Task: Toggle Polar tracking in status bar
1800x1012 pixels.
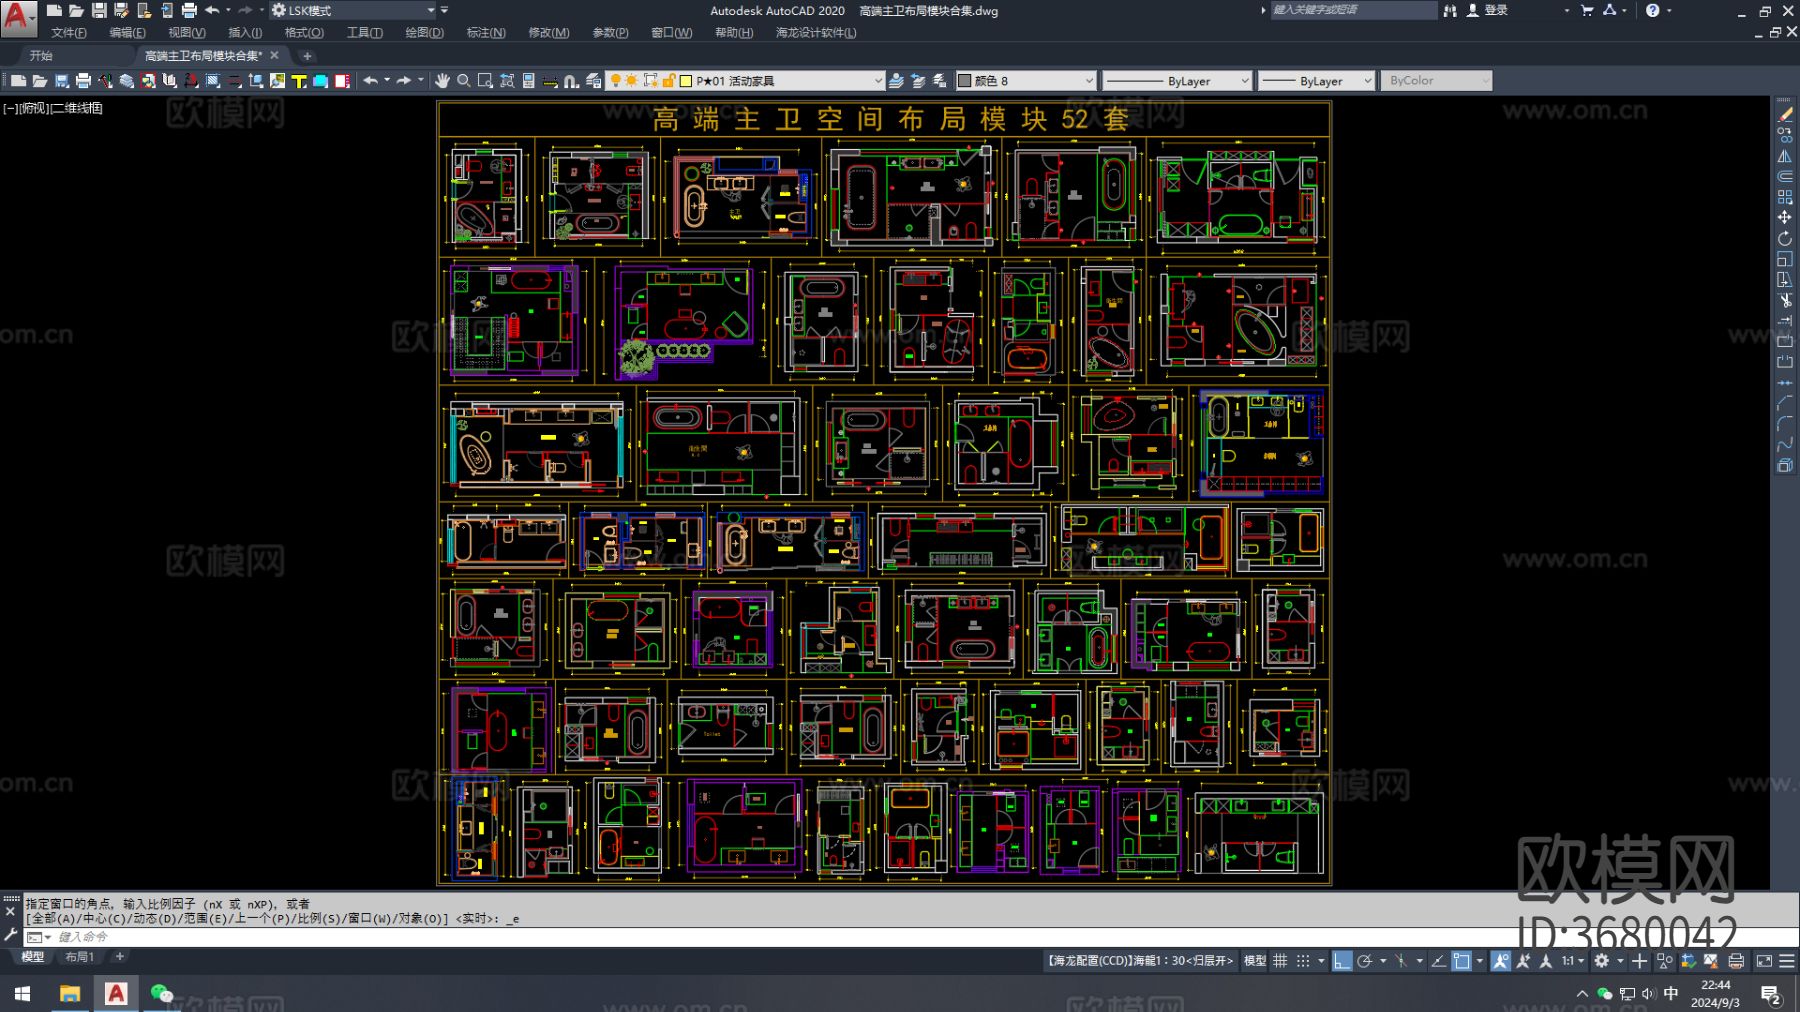Action: coord(1365,961)
